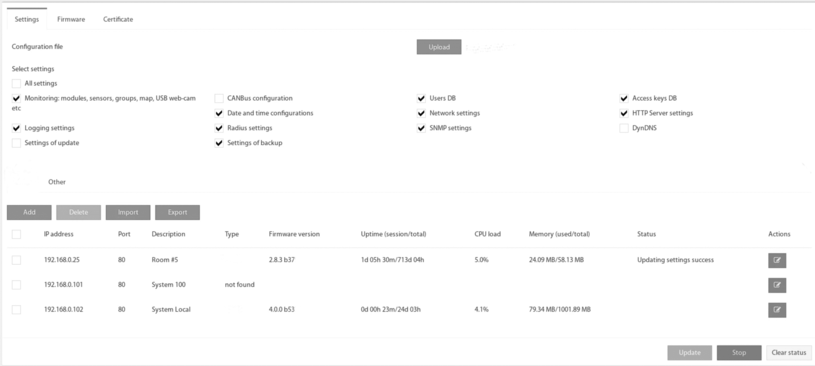815x366 pixels.
Task: Edit the 192.168.0.25 device entry
Action: pos(777,260)
